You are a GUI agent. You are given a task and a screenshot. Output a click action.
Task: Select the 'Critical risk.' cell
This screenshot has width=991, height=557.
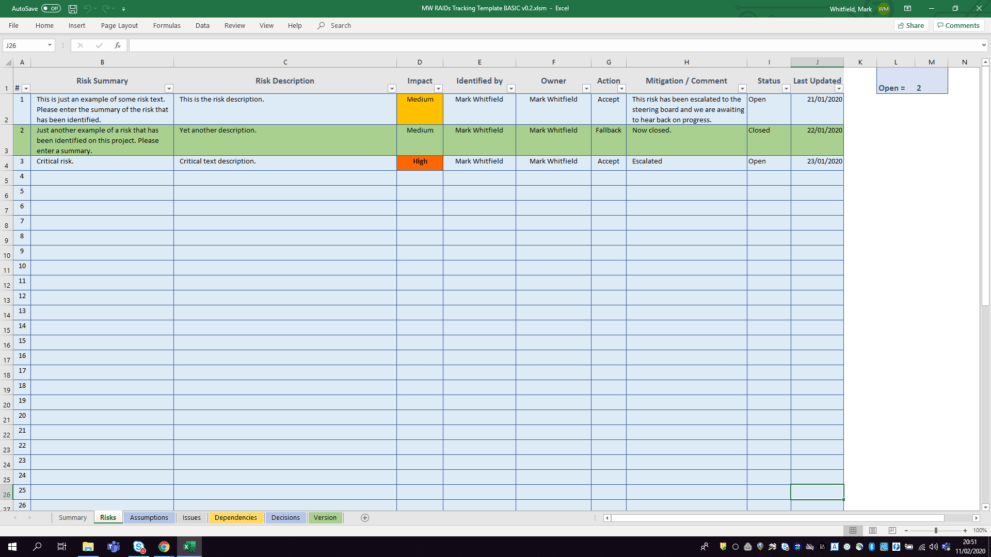102,163
